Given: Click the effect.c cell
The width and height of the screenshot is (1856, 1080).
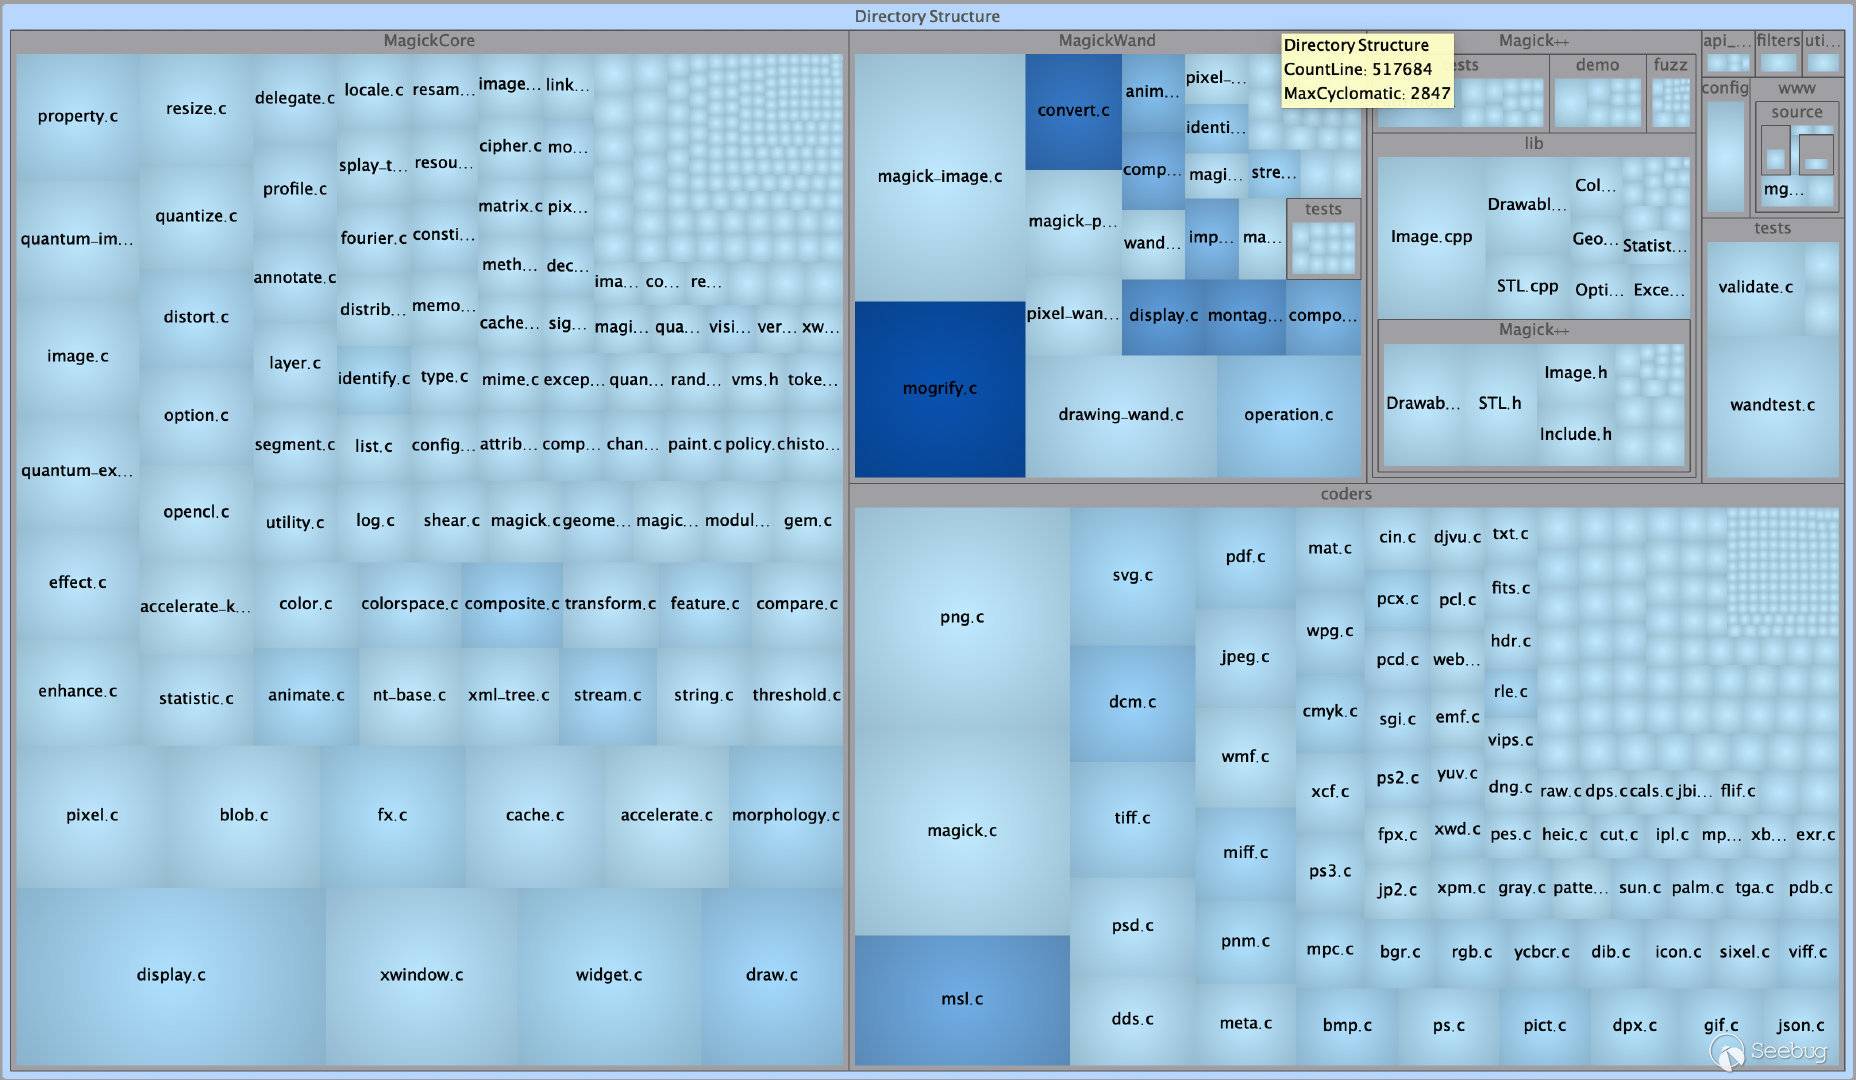Looking at the screenshot, I should pos(78,583).
